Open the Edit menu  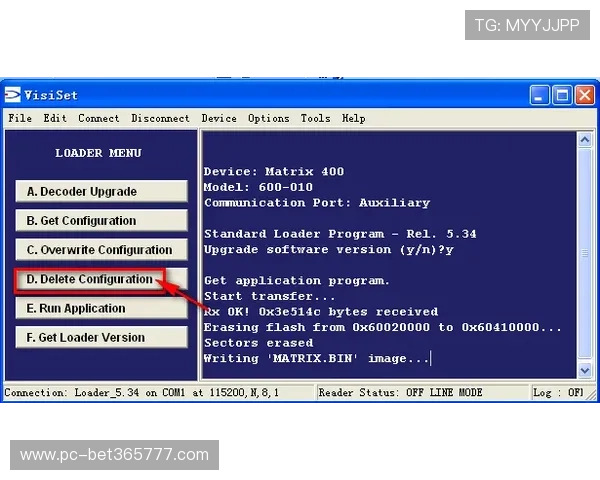point(55,118)
